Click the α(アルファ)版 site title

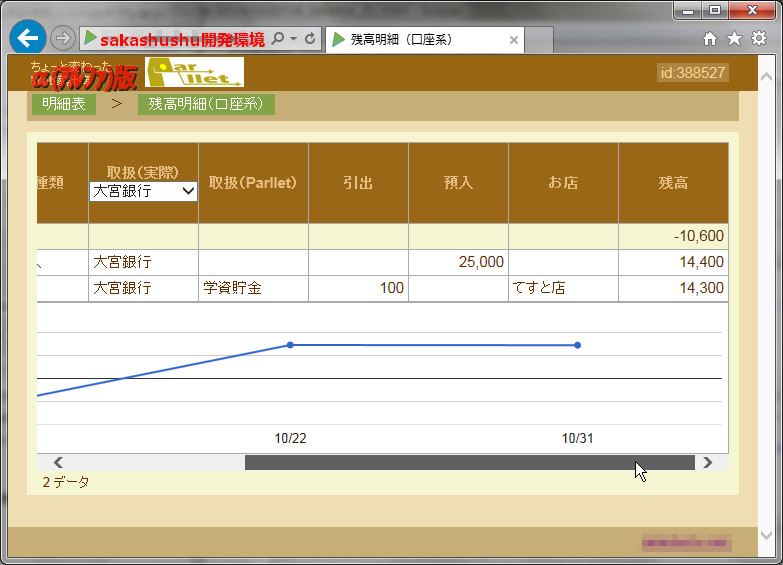click(x=84, y=79)
